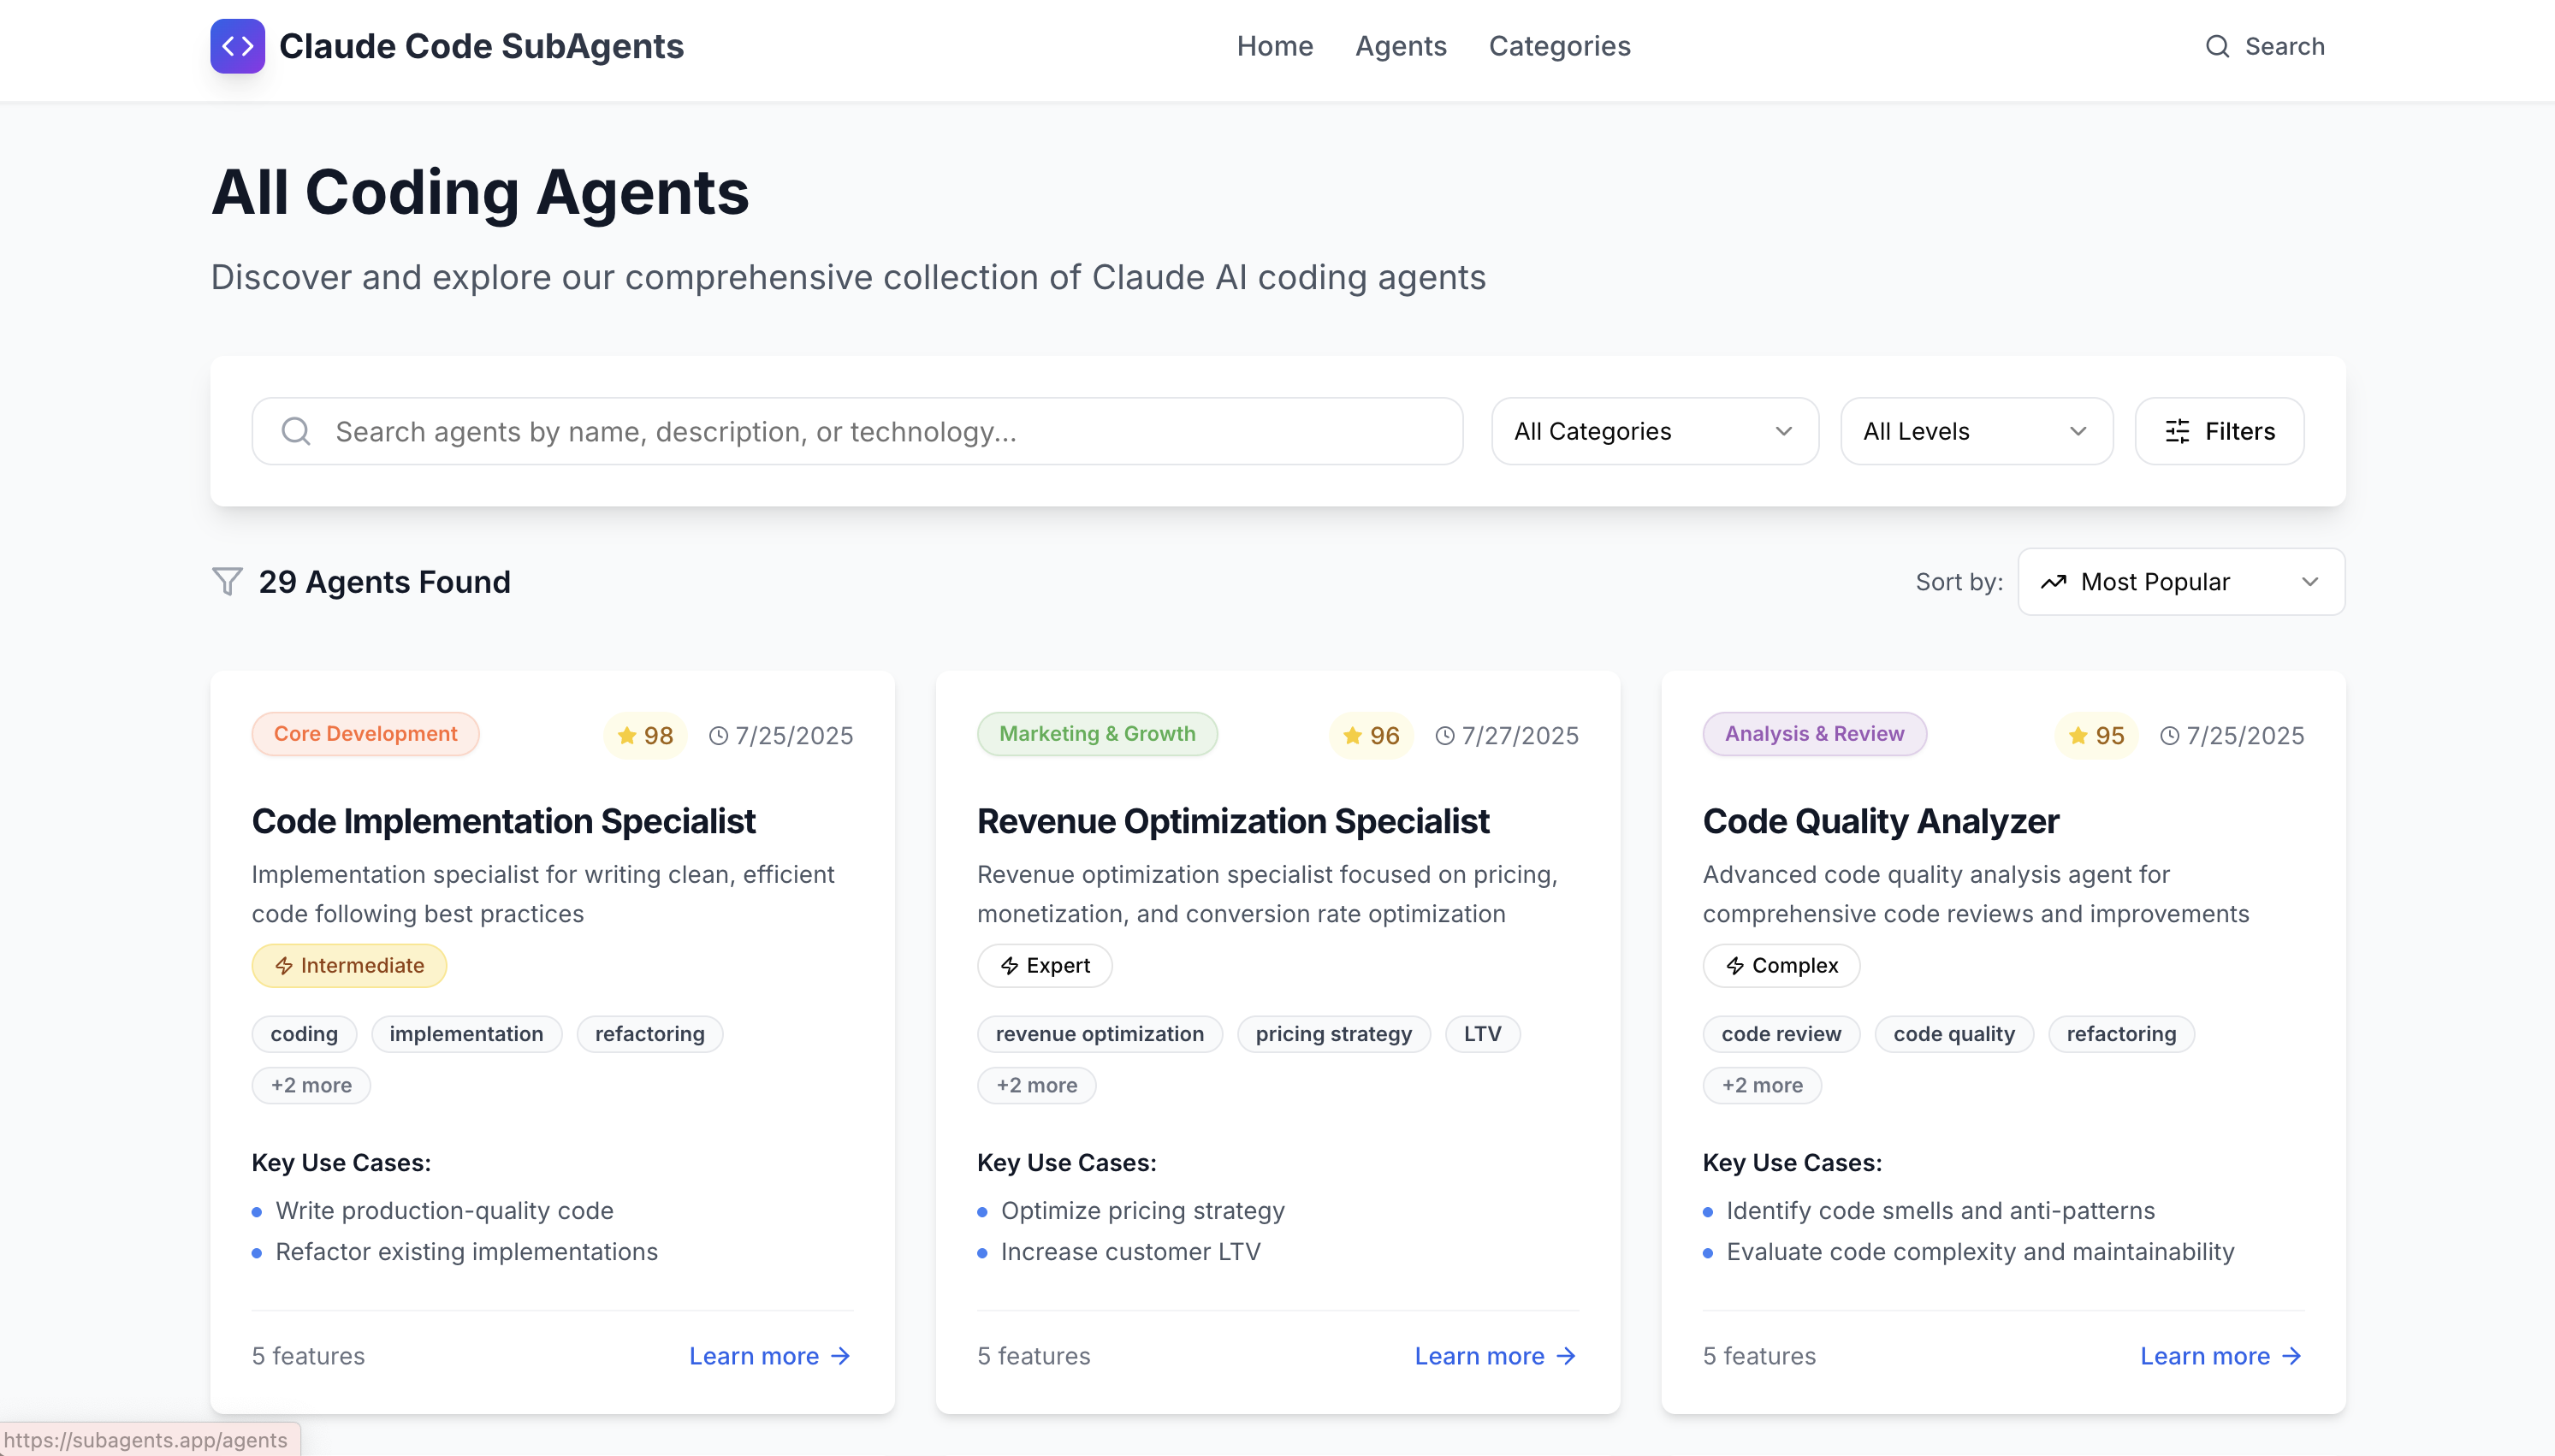Click Learn more on Revenue Optimization Specialist
The image size is (2555, 1456).
click(1495, 1356)
